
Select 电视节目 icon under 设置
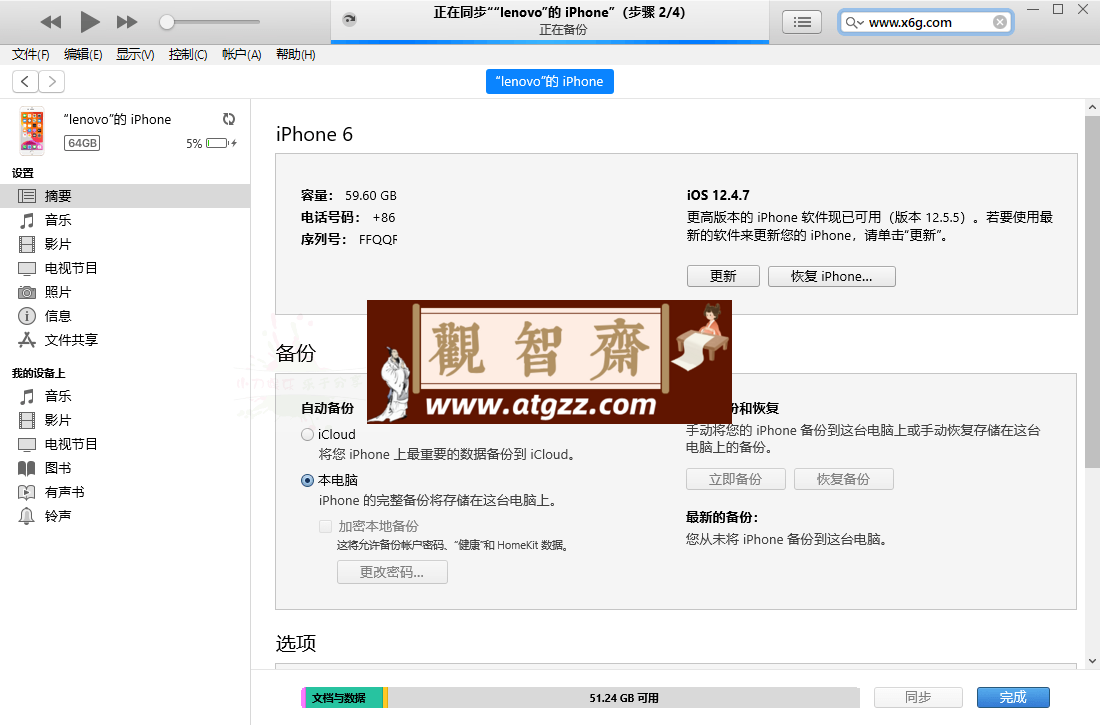[27, 268]
